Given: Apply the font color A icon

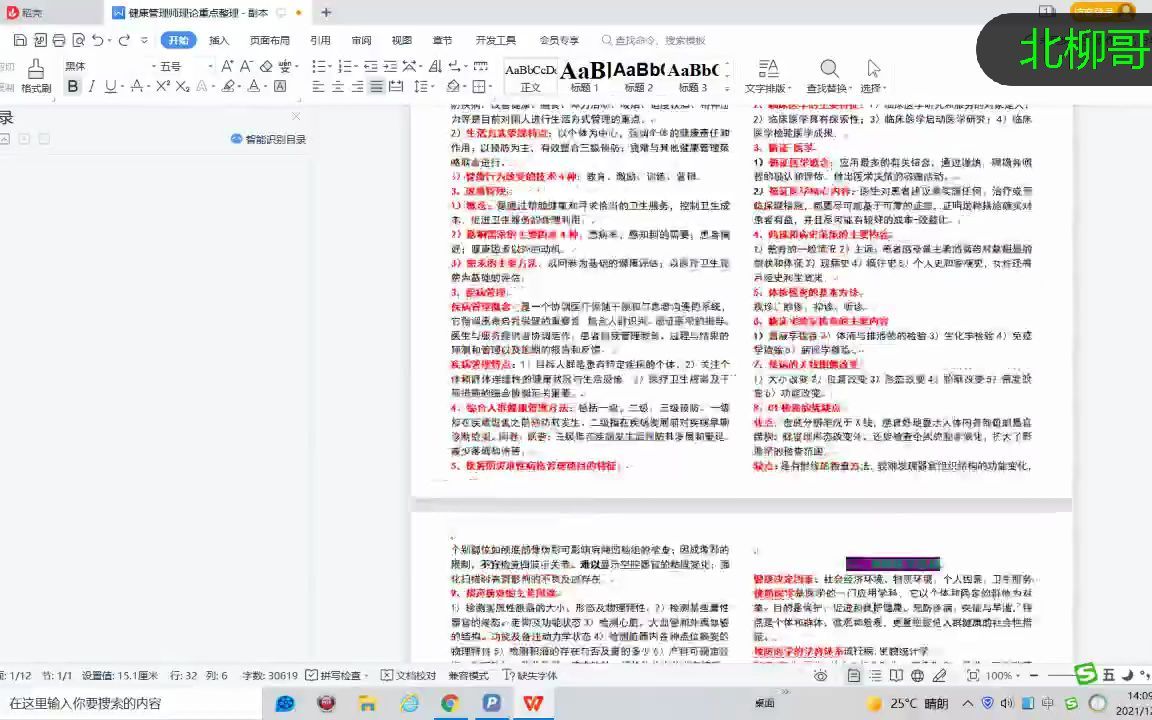Looking at the screenshot, I should point(252,85).
